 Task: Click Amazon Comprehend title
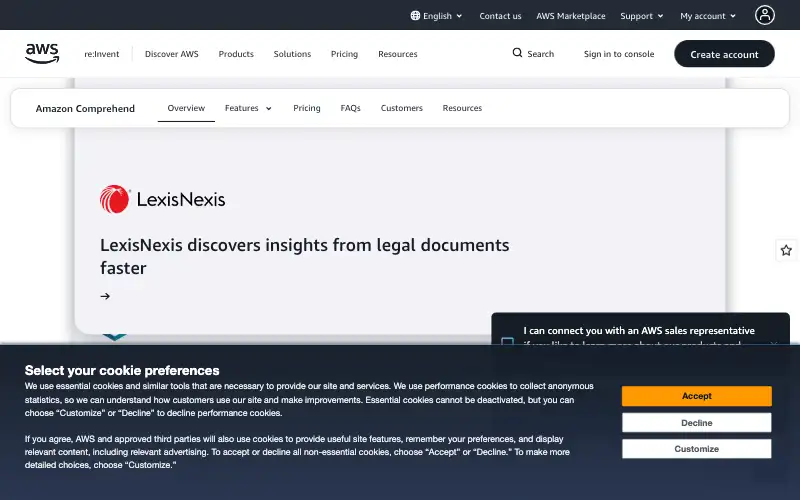(x=85, y=108)
